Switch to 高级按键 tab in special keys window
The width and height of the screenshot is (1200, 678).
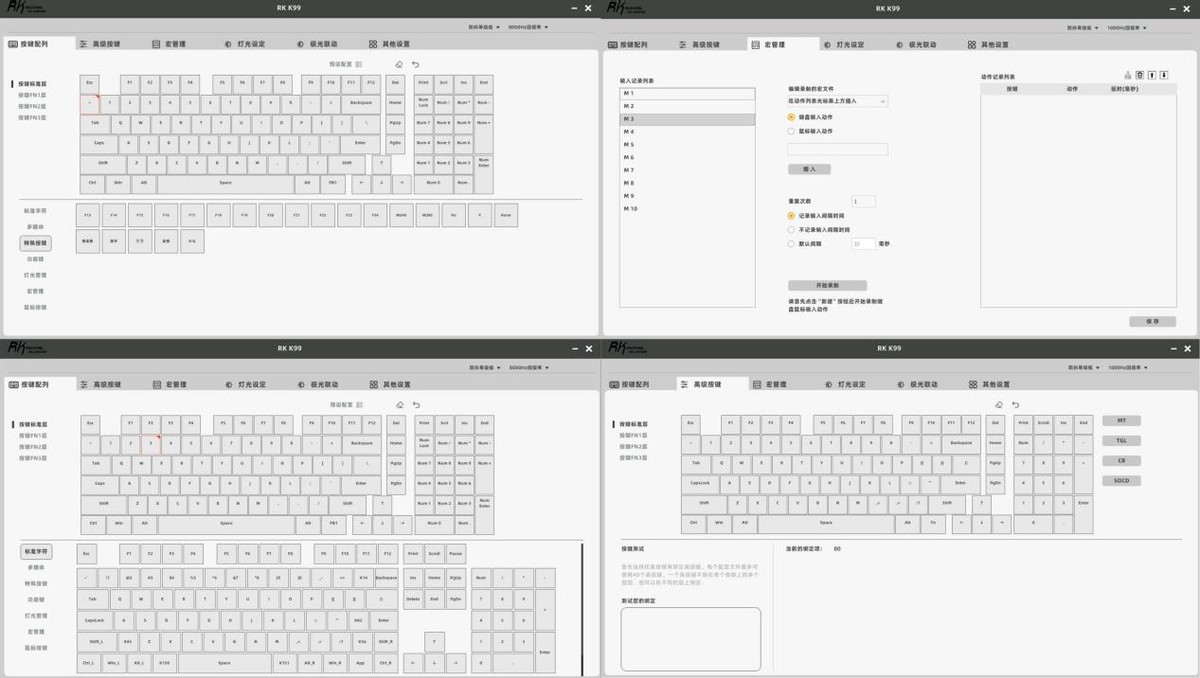100,45
